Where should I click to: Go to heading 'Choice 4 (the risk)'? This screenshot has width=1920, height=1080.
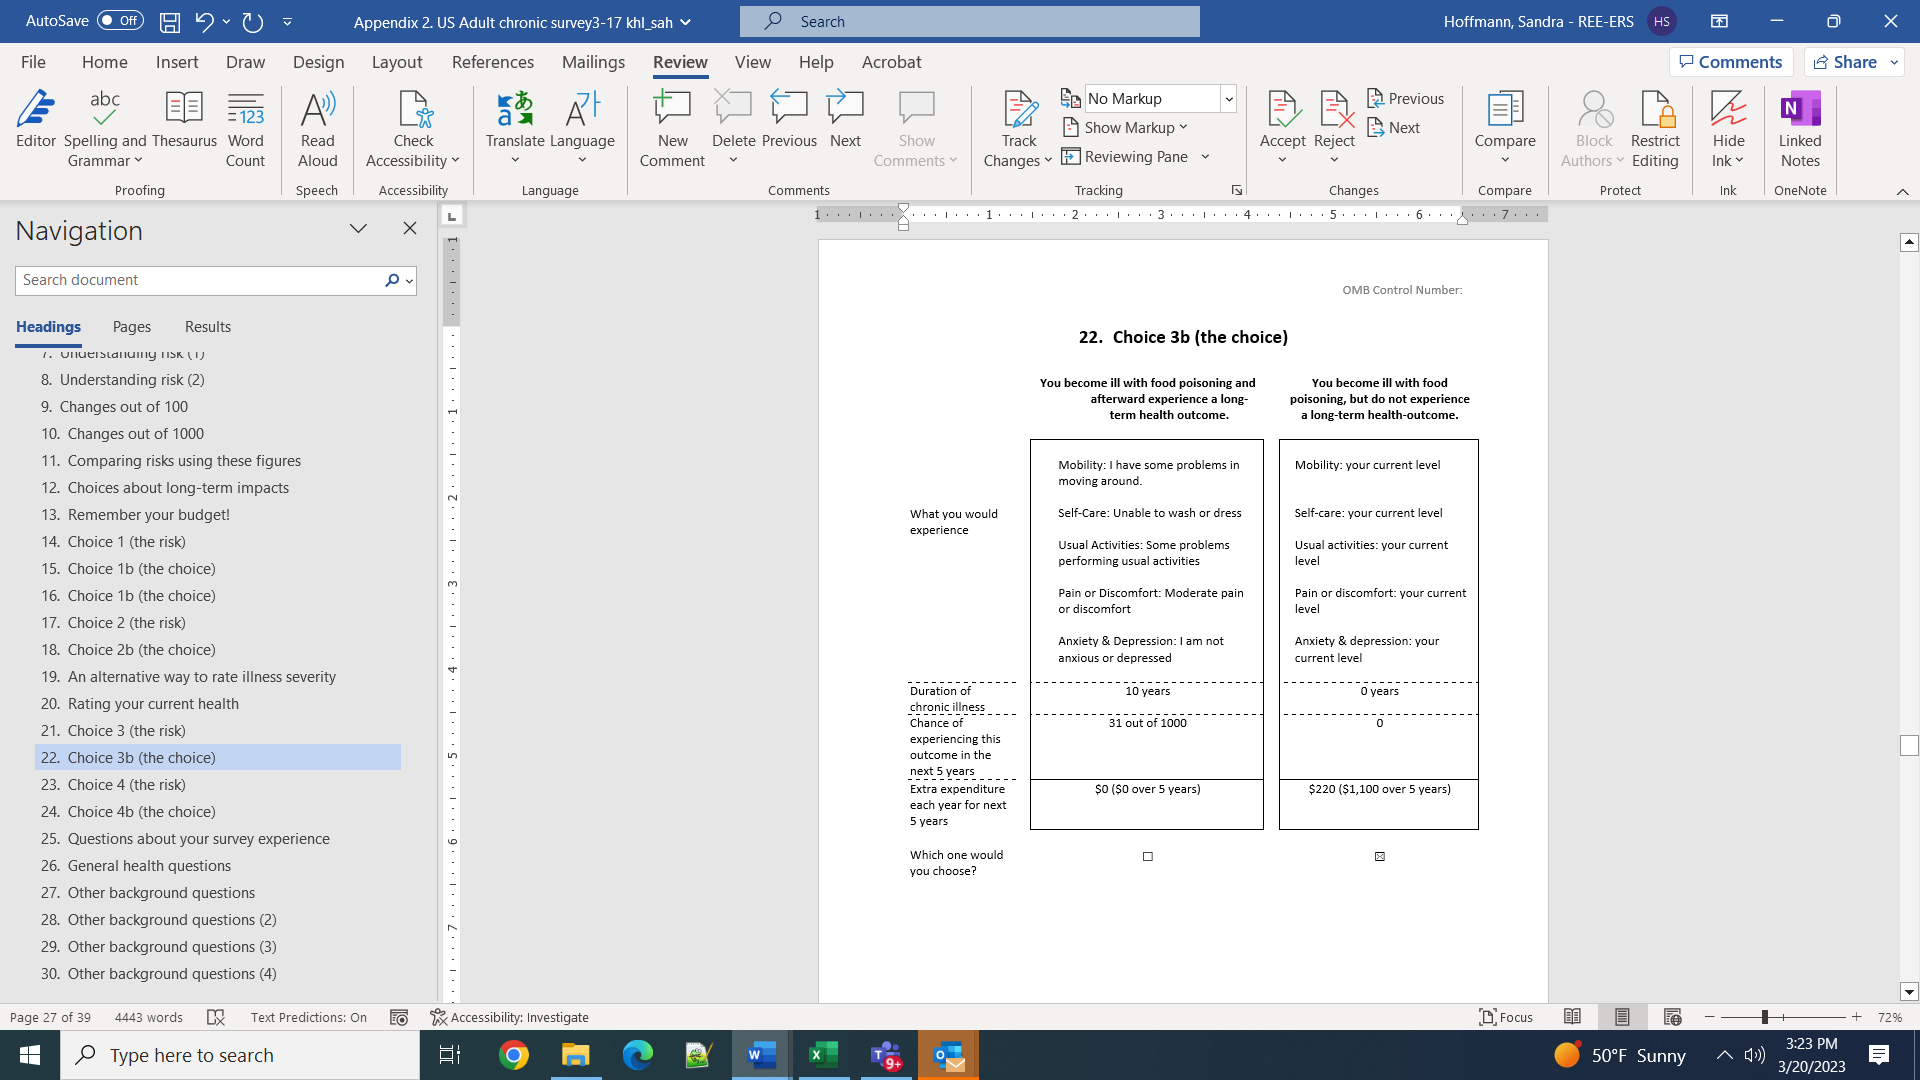pyautogui.click(x=126, y=785)
